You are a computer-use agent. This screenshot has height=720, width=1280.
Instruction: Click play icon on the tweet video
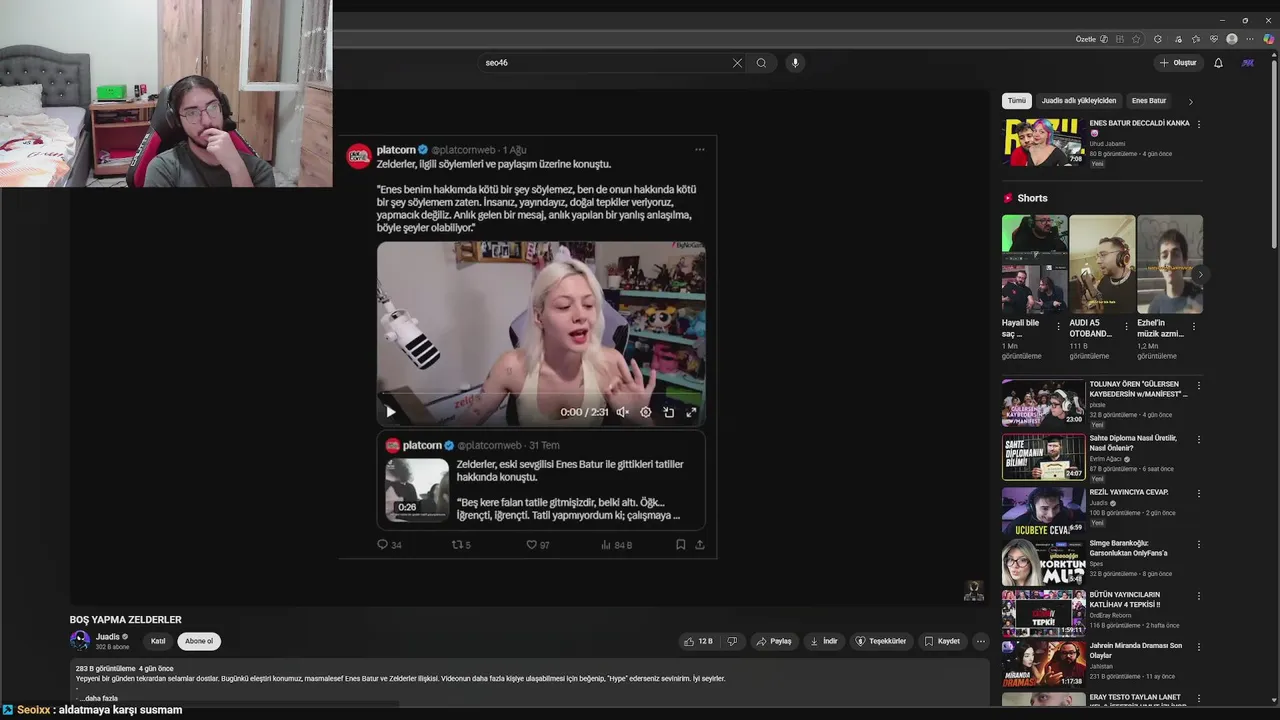391,412
